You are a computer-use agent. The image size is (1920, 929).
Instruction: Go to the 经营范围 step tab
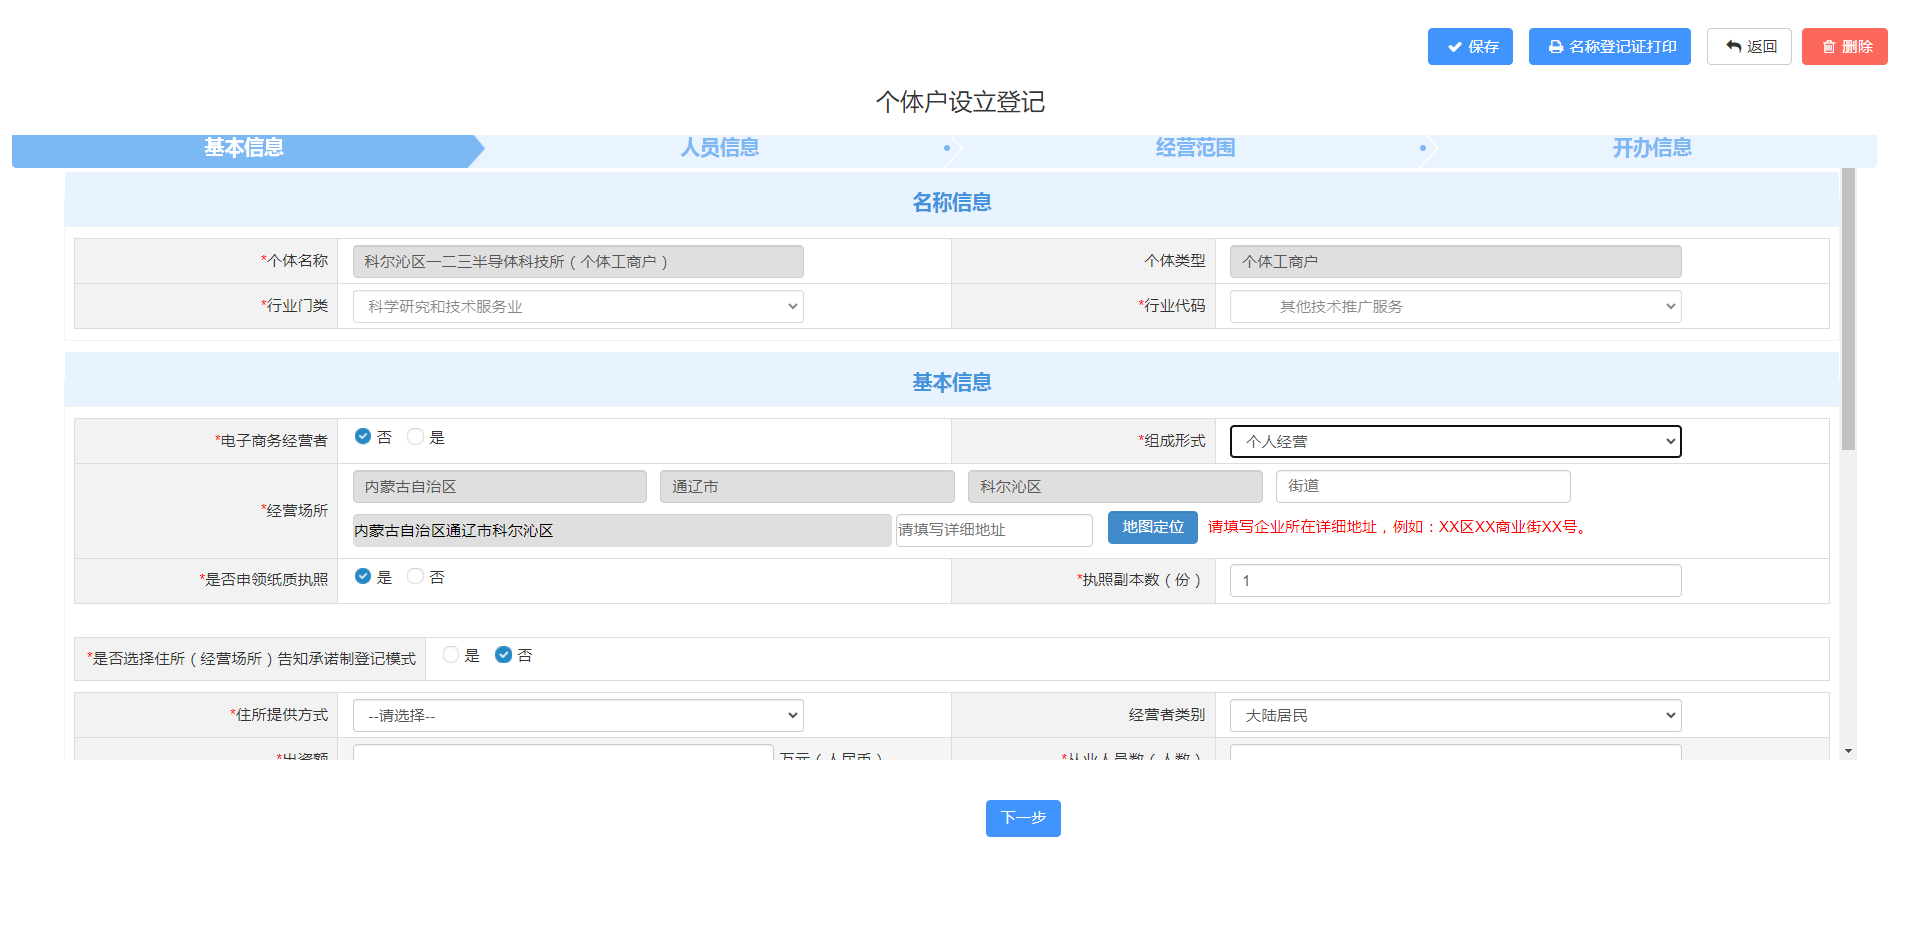point(1195,148)
